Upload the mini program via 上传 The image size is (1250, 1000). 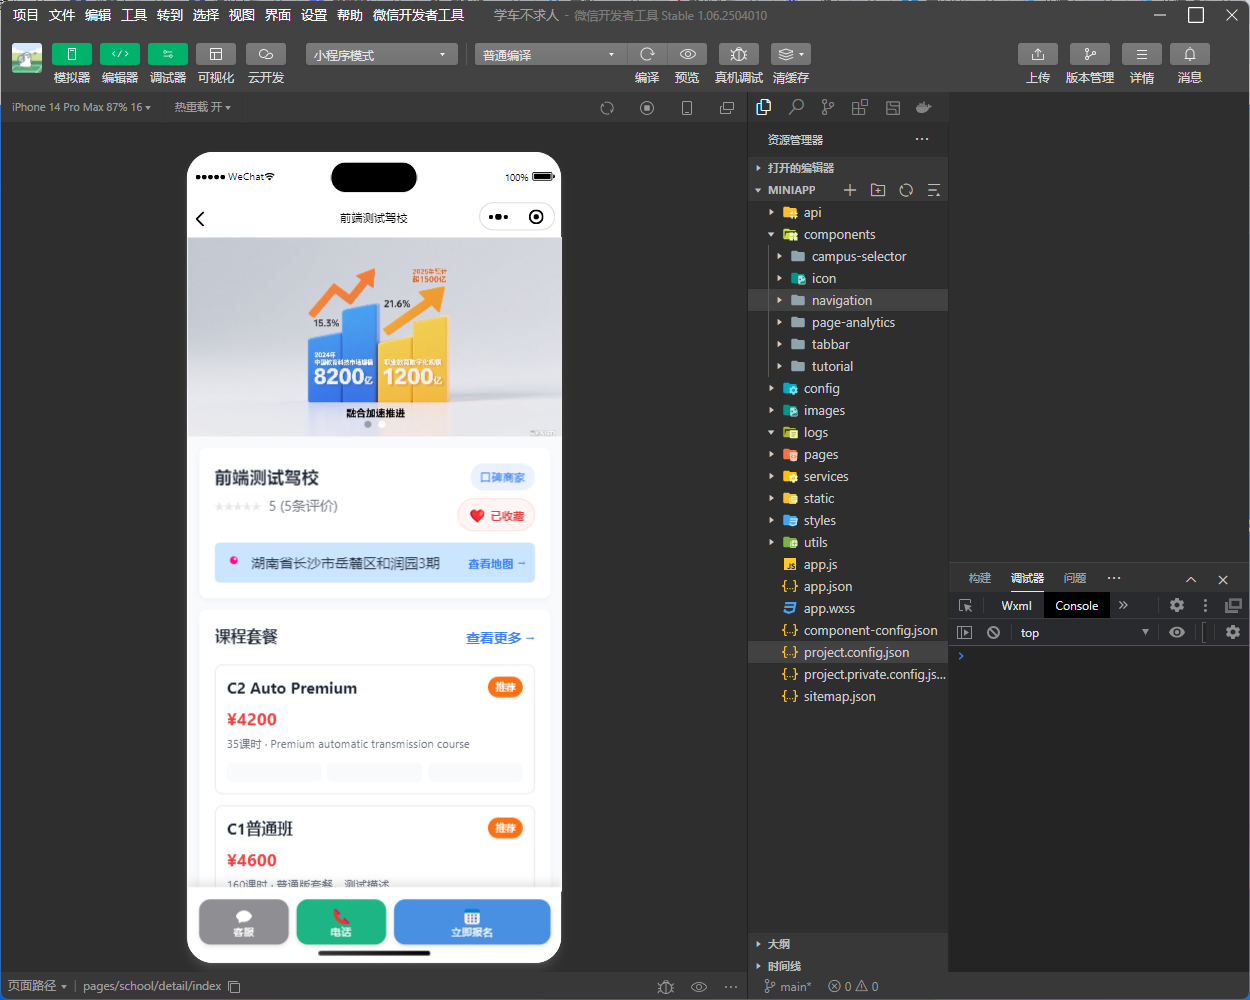pyautogui.click(x=1037, y=63)
